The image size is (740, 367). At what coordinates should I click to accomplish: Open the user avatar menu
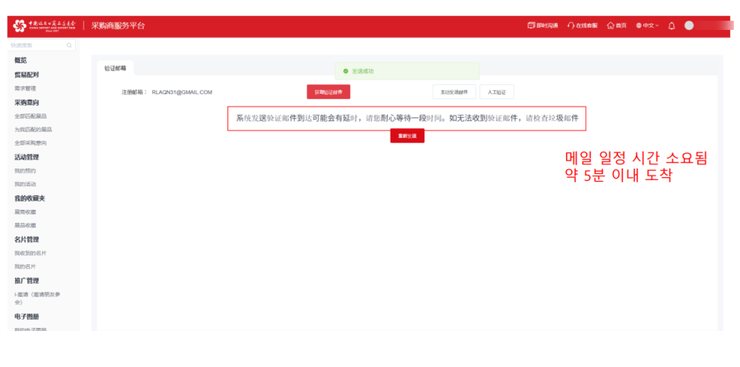(x=689, y=26)
